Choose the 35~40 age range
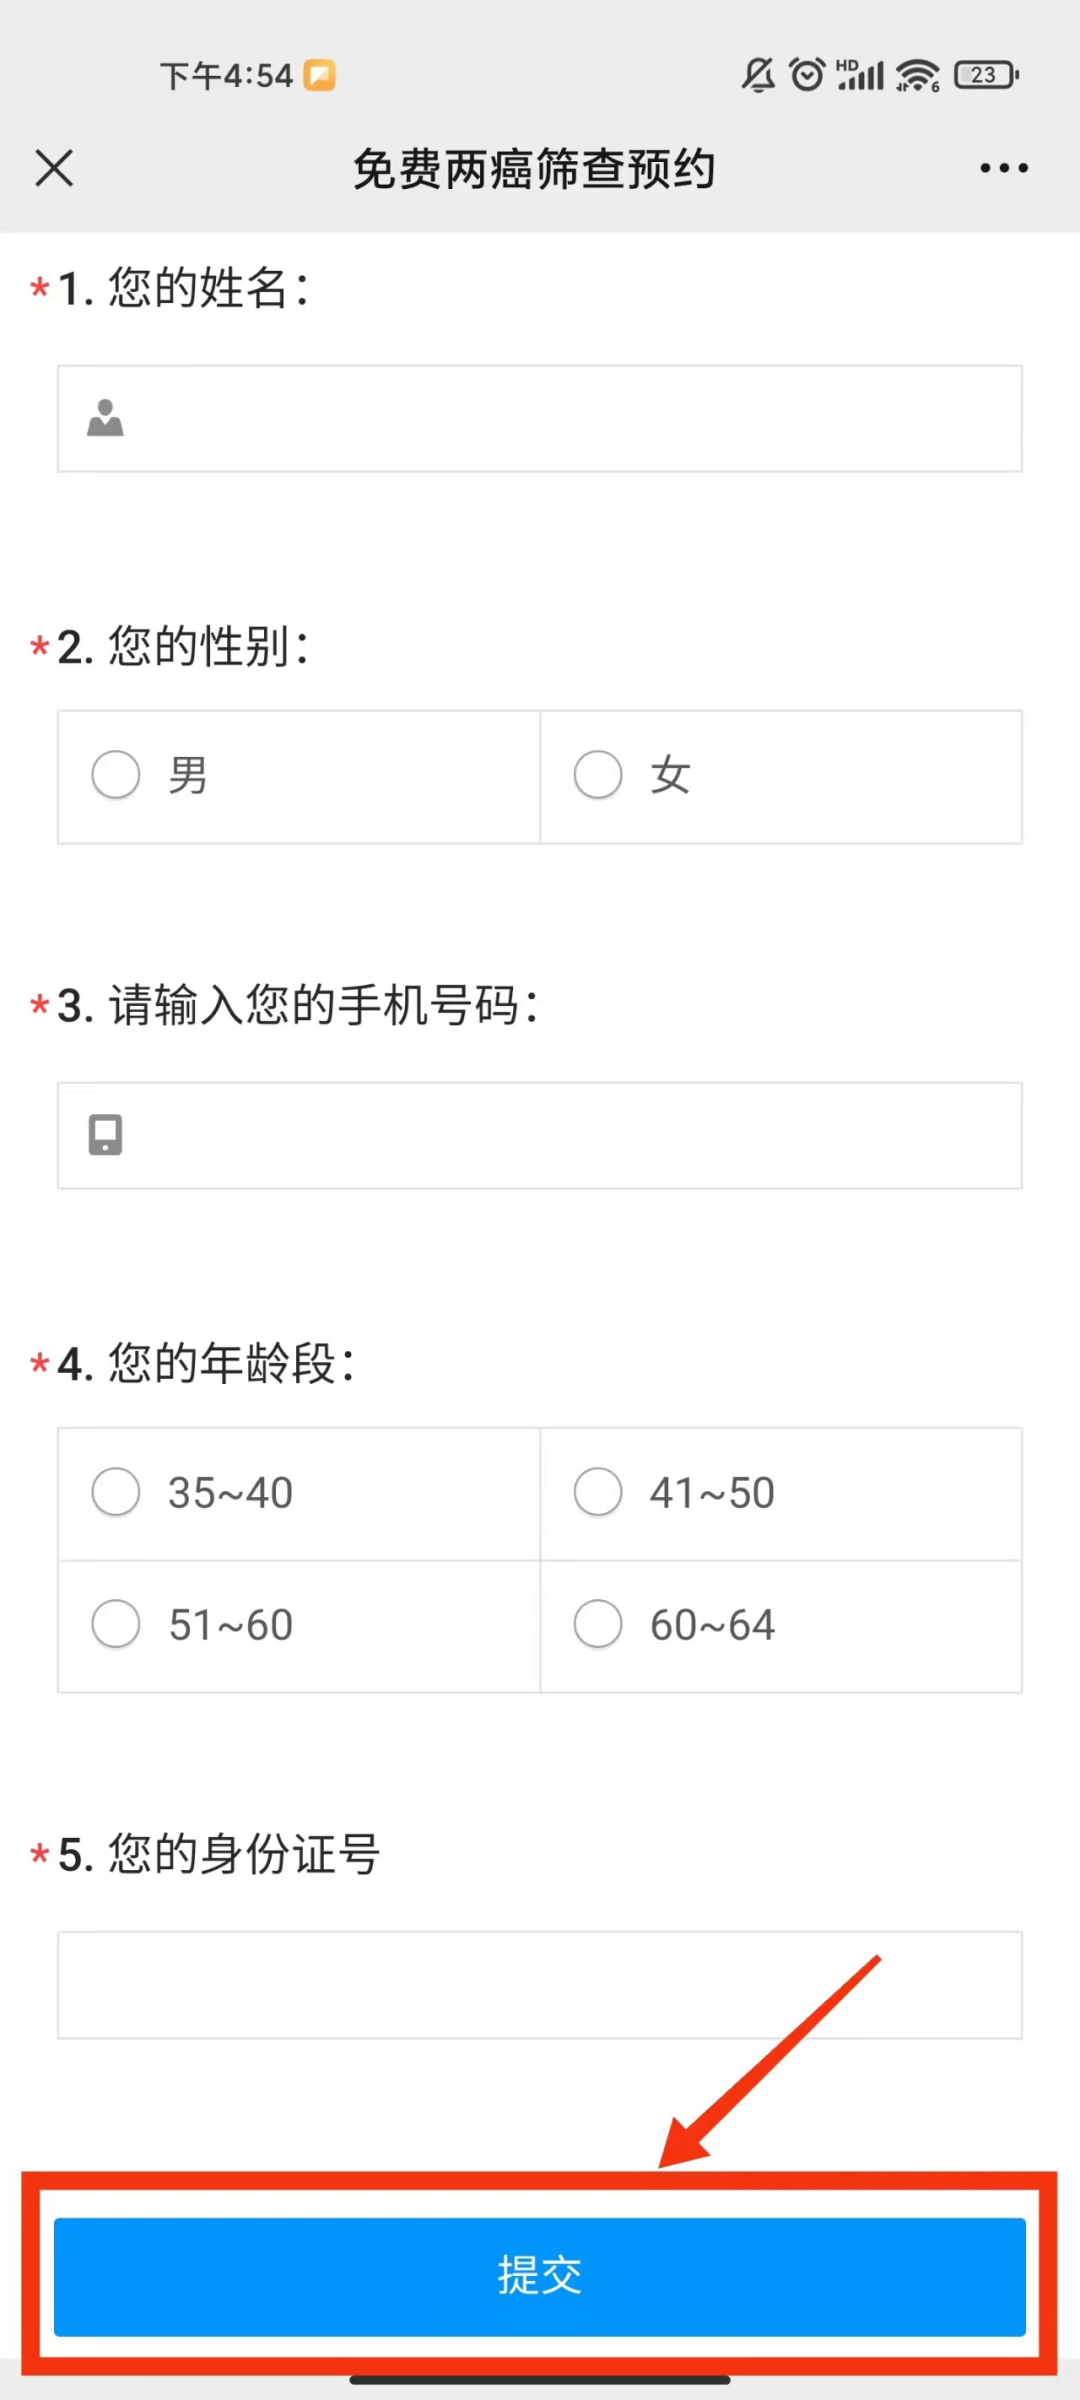The height and width of the screenshot is (2400, 1080). [x=116, y=1492]
